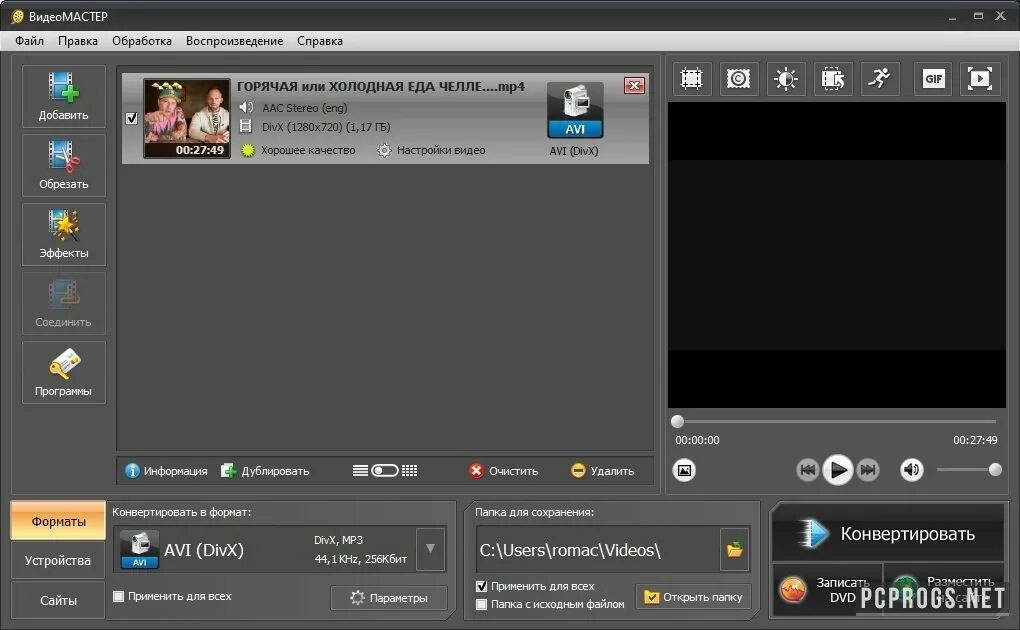Click the Записать DVD button

827,590
